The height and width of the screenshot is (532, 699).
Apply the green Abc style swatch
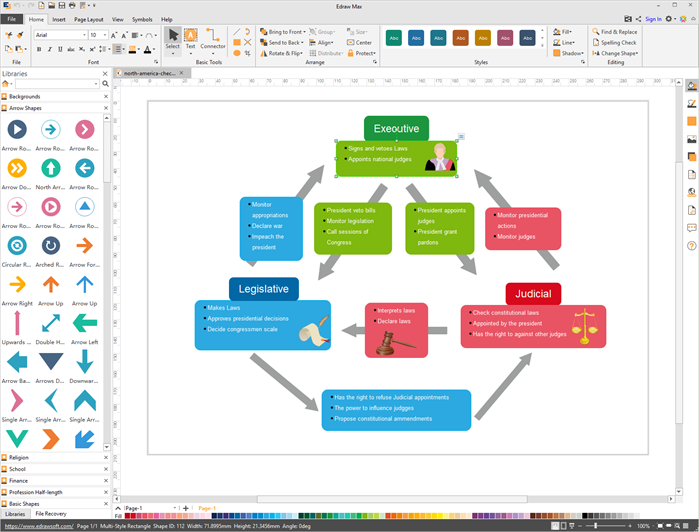(x=394, y=38)
